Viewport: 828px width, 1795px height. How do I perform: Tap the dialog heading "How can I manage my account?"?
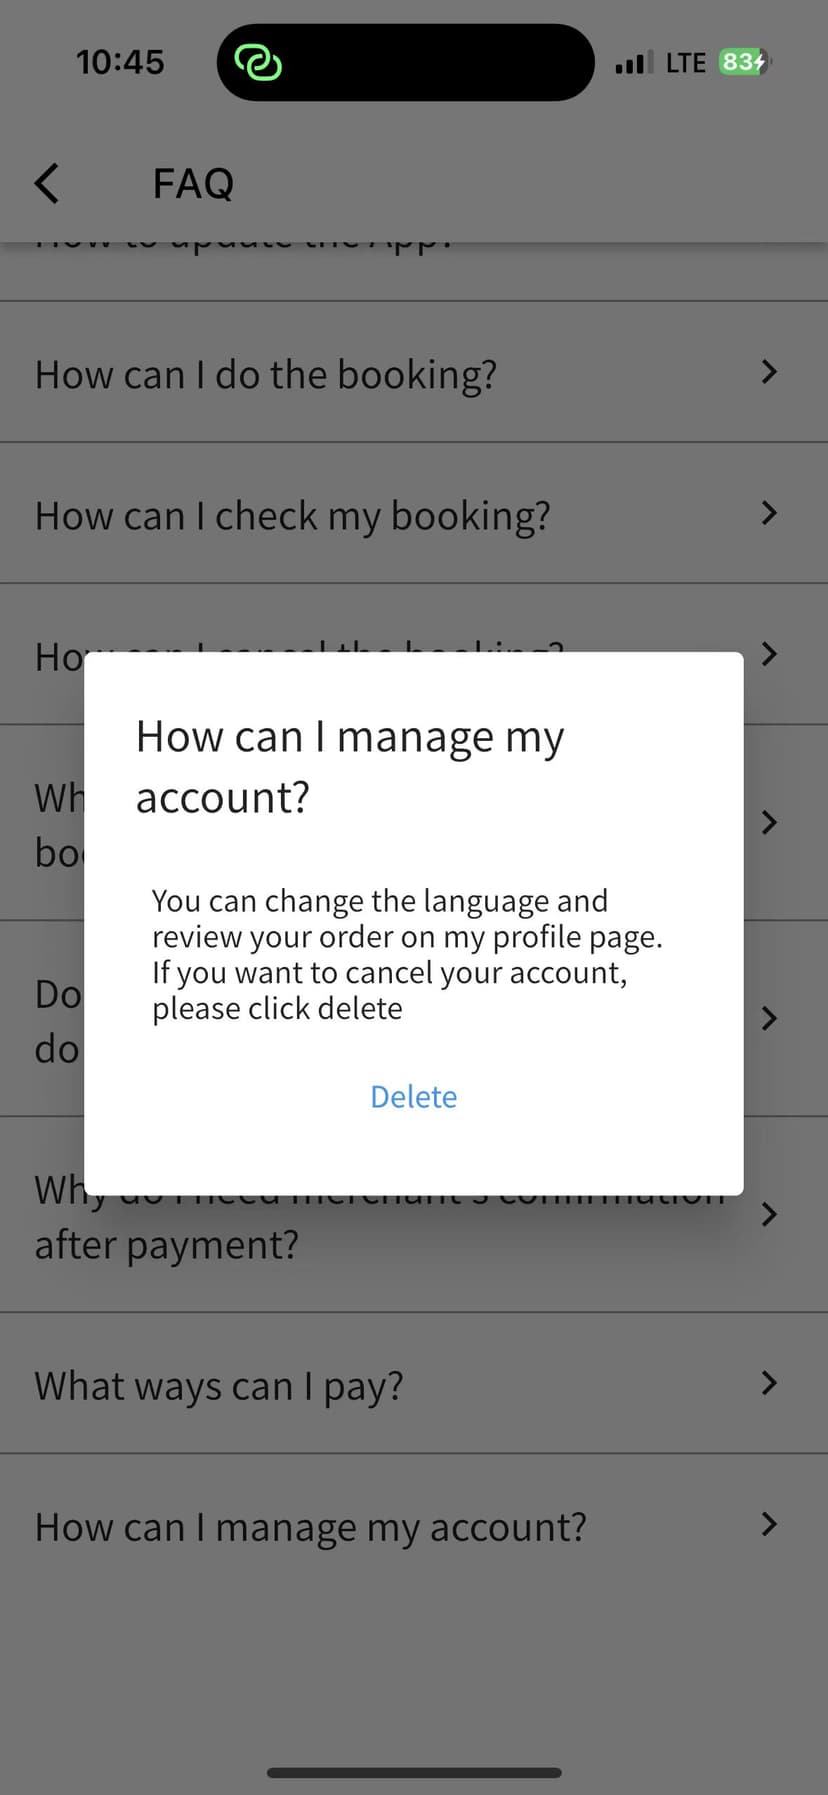point(350,766)
